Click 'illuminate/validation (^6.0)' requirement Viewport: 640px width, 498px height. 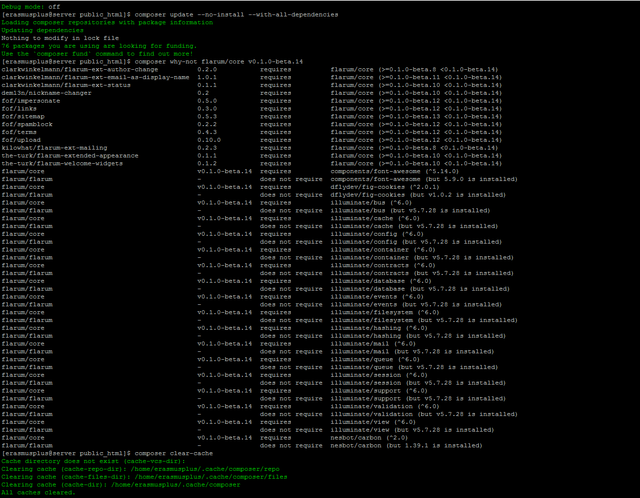(385, 406)
